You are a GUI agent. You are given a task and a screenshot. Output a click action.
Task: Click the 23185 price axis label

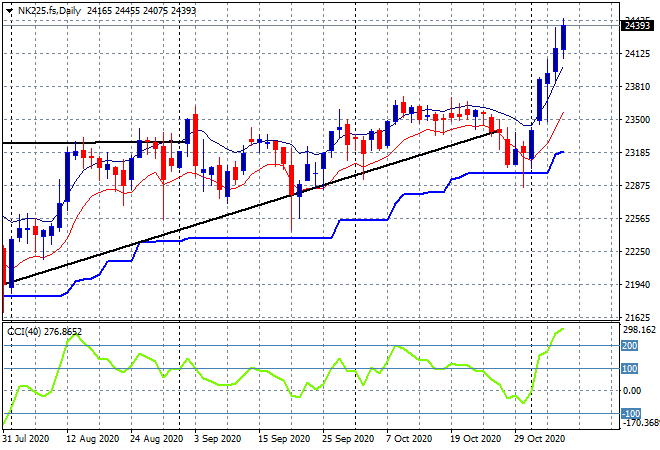tap(638, 152)
